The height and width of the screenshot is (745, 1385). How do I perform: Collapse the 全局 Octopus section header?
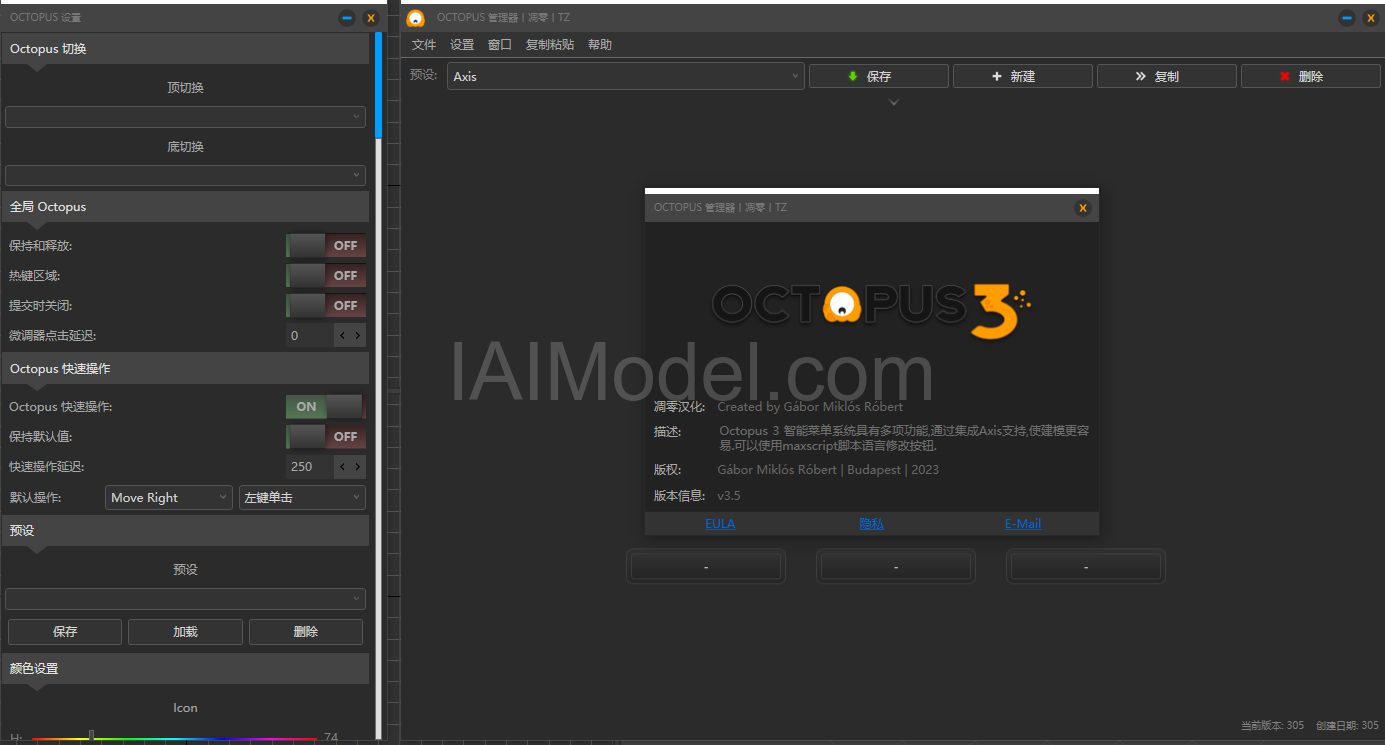(x=185, y=207)
